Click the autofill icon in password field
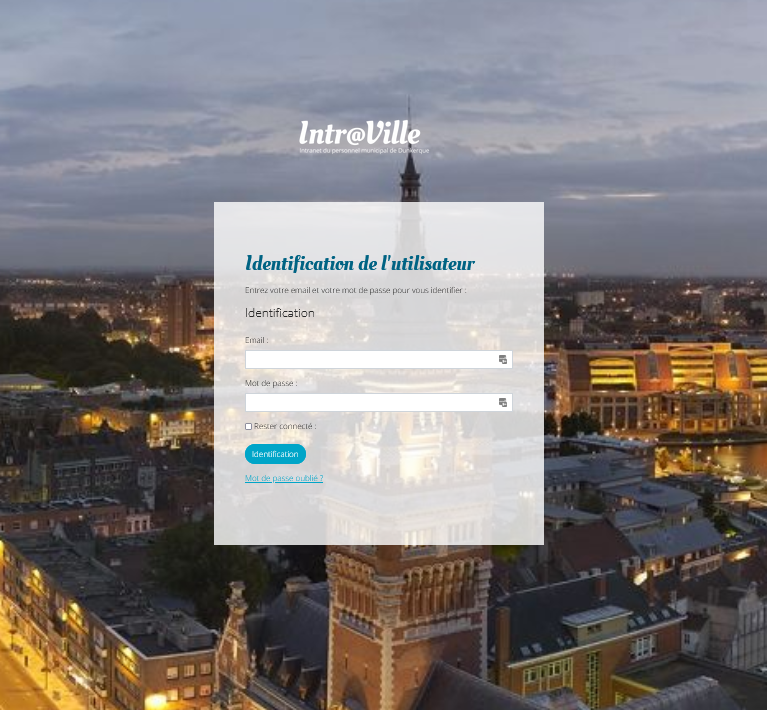767x710 pixels. click(x=502, y=403)
